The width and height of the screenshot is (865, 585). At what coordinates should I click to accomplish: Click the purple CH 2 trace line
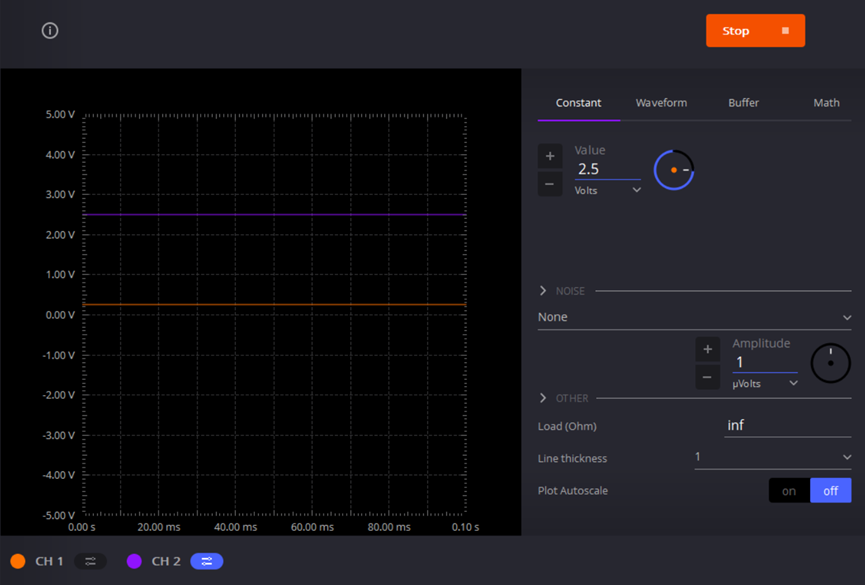point(274,215)
